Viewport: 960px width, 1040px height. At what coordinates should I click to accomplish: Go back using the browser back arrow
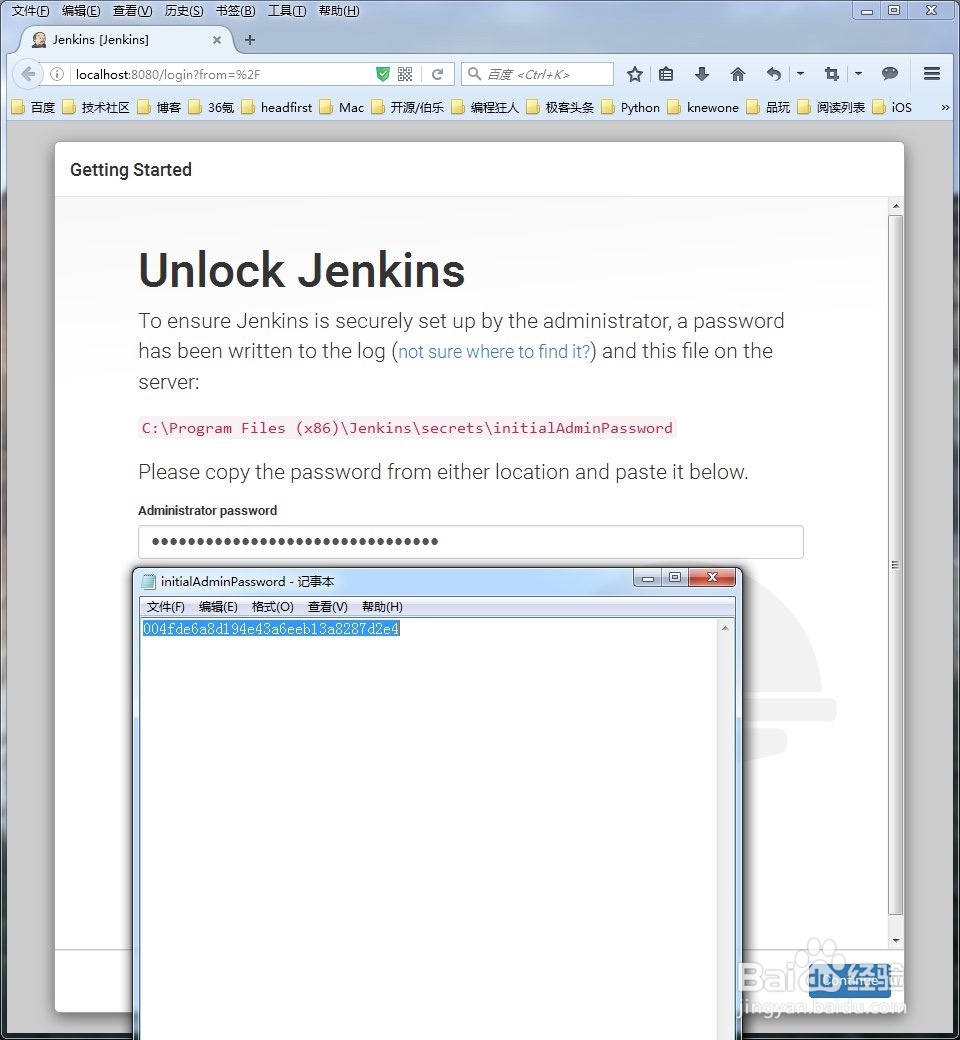coord(28,74)
